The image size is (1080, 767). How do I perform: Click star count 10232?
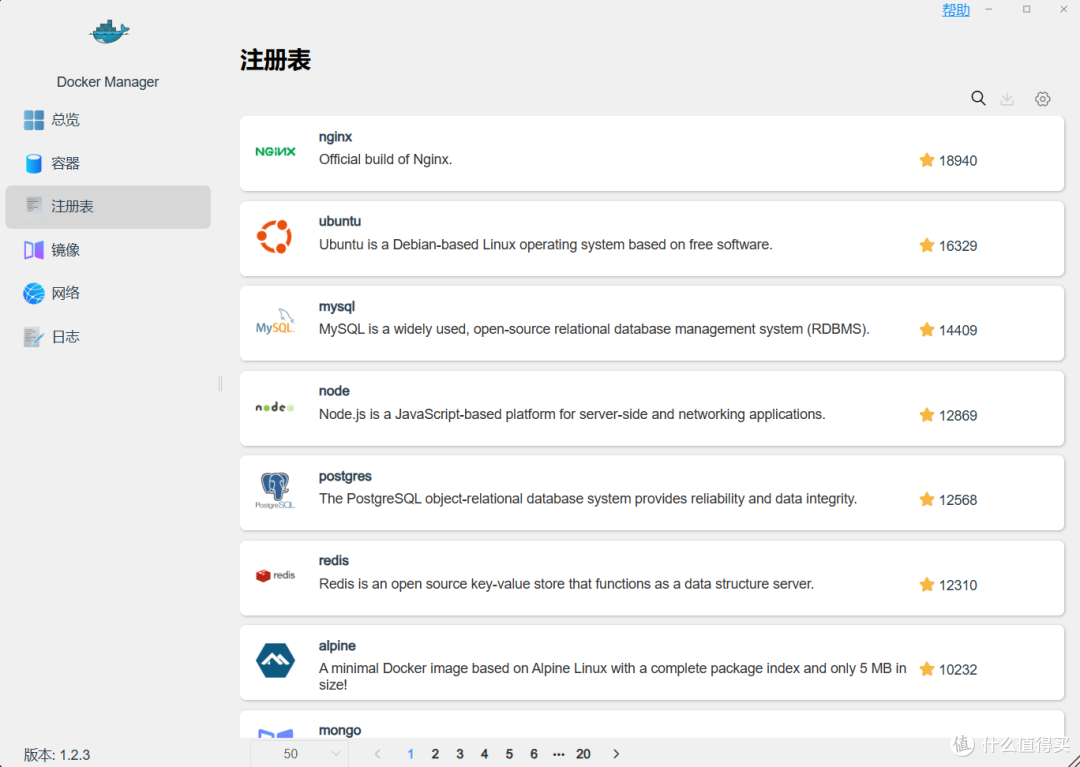(x=958, y=669)
